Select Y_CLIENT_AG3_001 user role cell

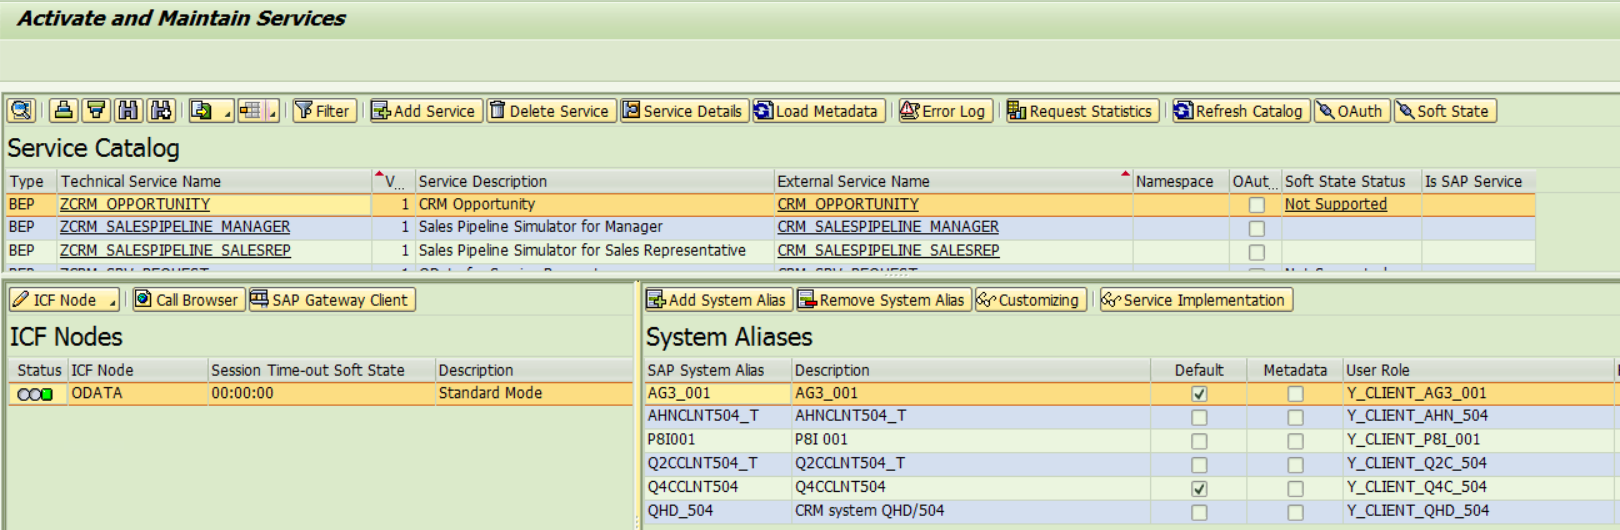pos(1480,393)
